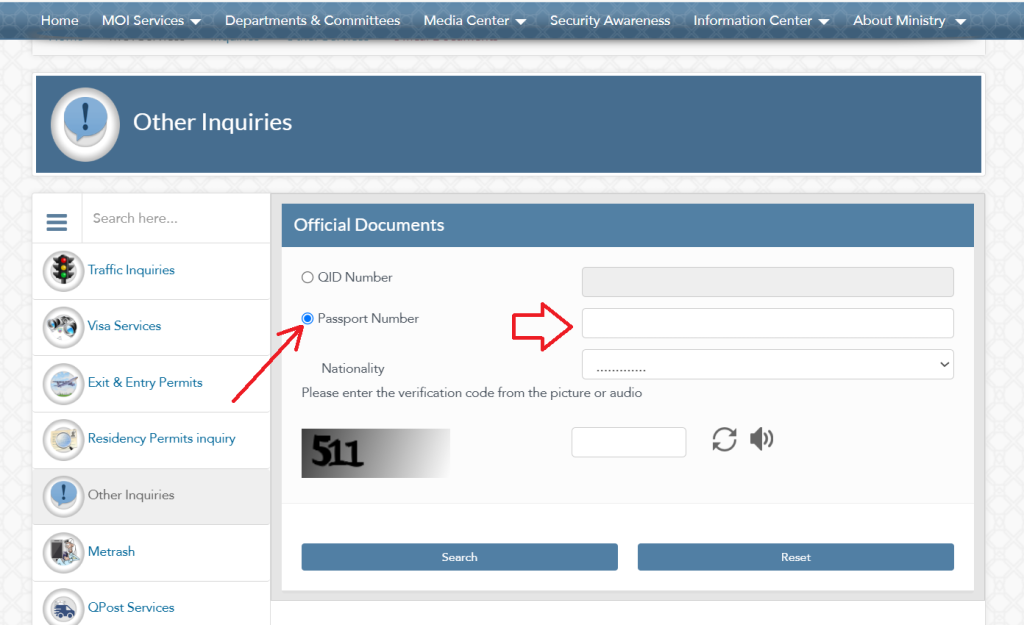Click the Visa Services globe icon

[63, 327]
